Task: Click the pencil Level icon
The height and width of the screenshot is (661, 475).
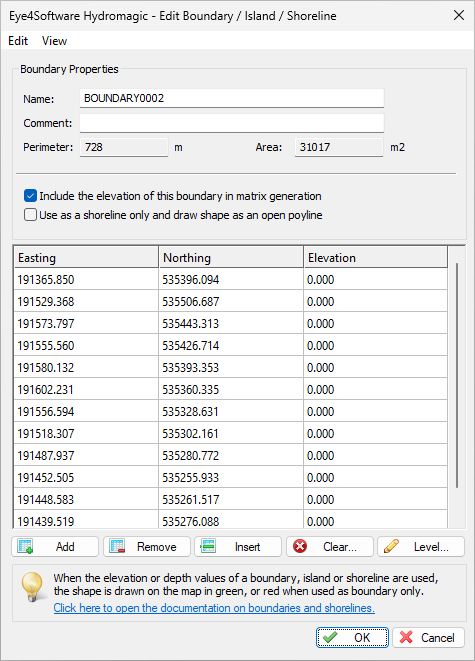Action: click(x=391, y=547)
